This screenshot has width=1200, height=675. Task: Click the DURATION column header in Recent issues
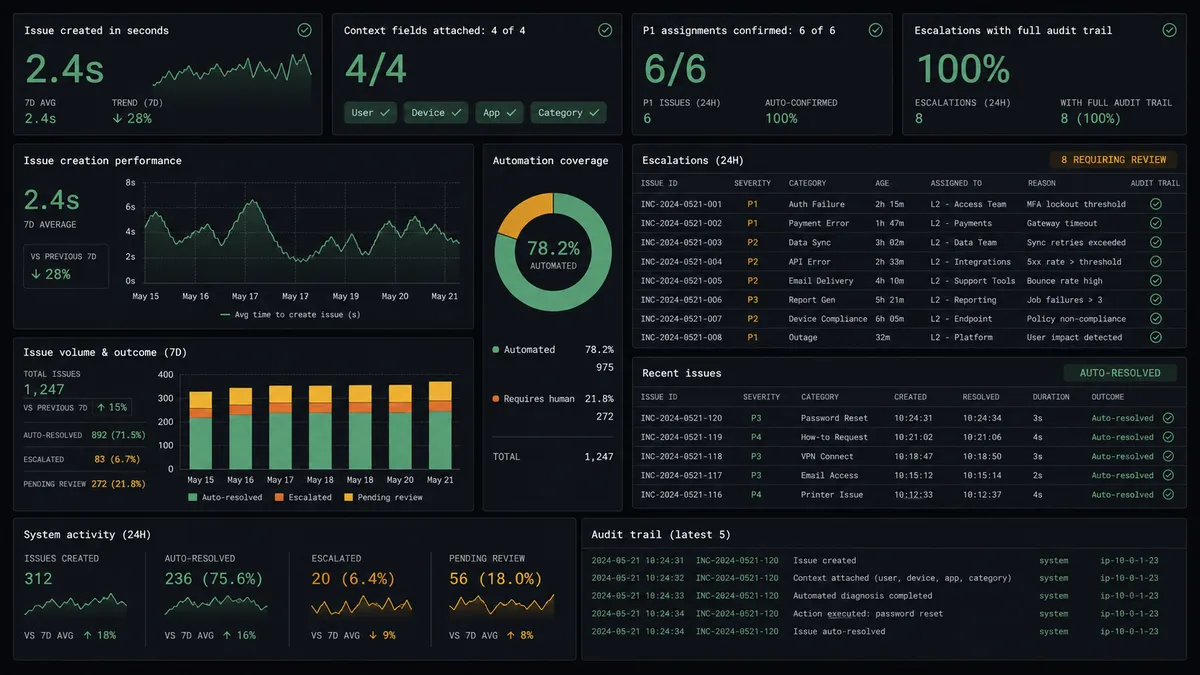1051,397
